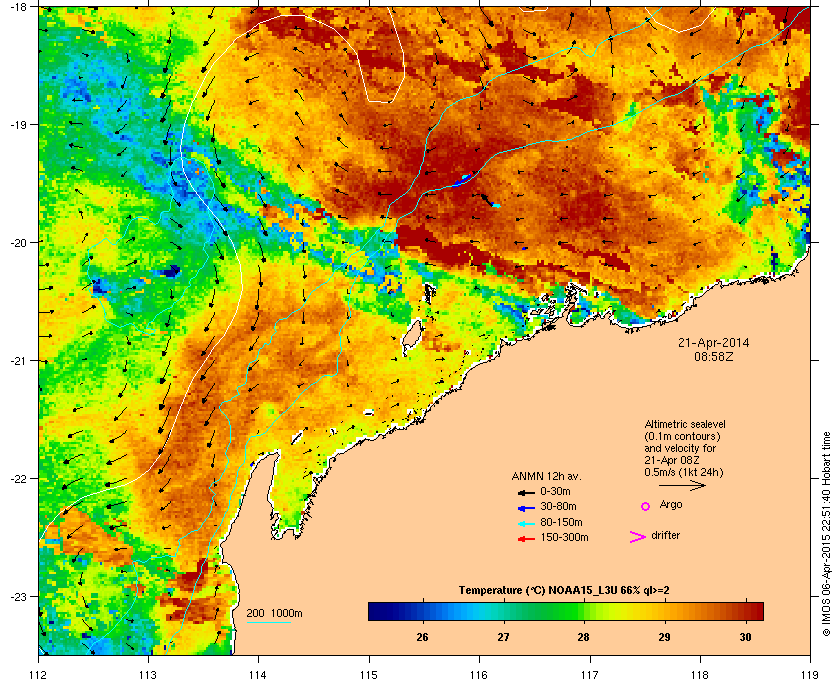Click the longitude axis label '116'
This screenshot has width=840, height=680.
pos(479,674)
